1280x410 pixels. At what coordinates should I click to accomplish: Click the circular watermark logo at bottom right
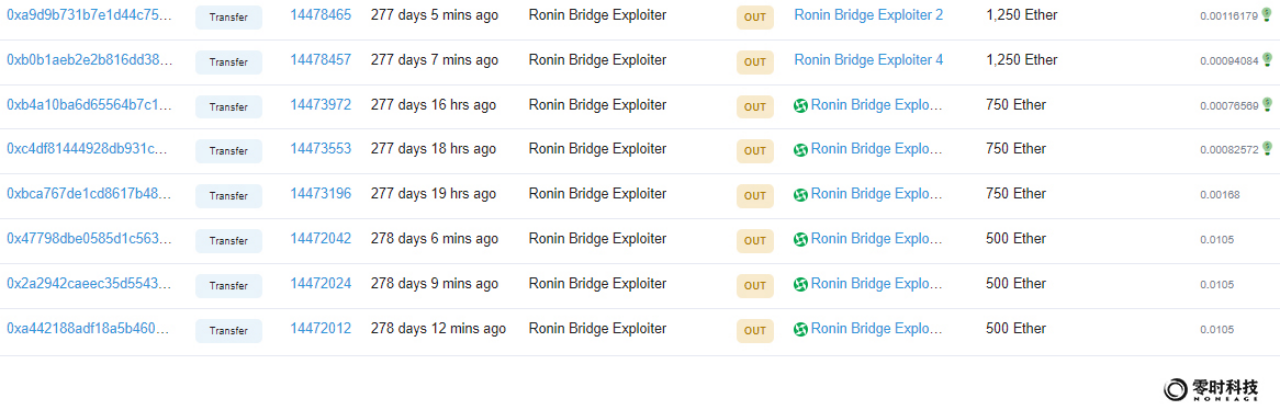(1176, 389)
